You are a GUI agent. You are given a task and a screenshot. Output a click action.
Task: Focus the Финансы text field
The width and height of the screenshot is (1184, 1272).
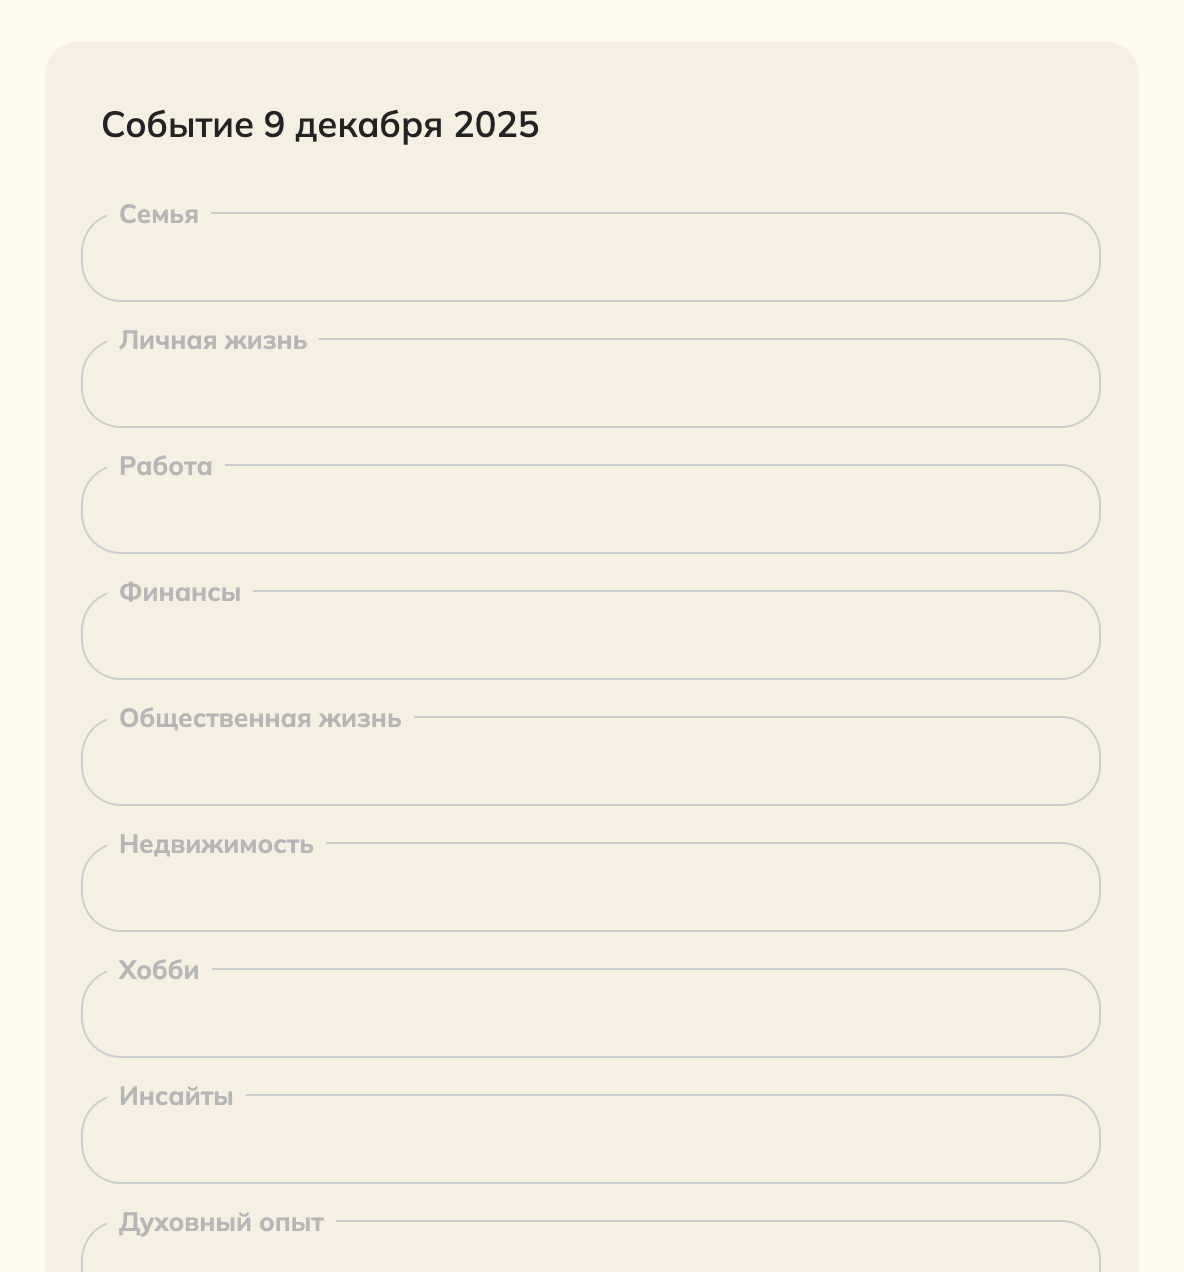pyautogui.click(x=590, y=637)
